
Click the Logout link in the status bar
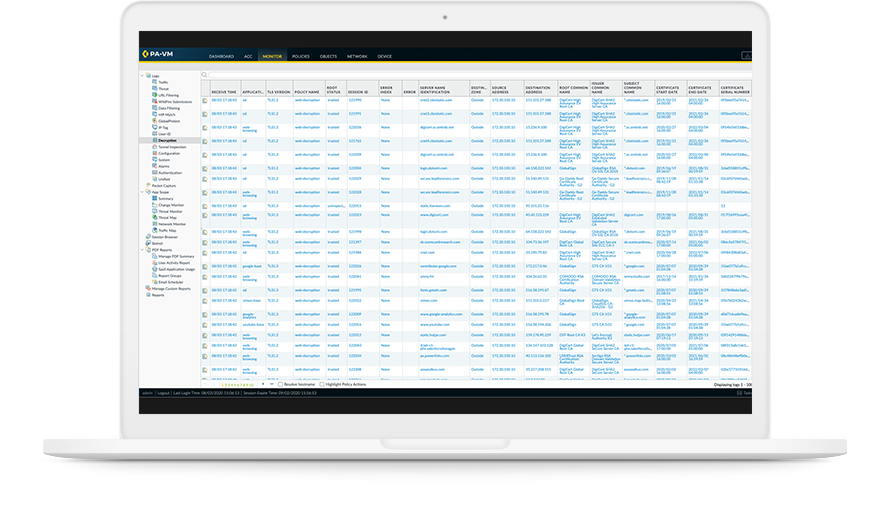[x=163, y=394]
